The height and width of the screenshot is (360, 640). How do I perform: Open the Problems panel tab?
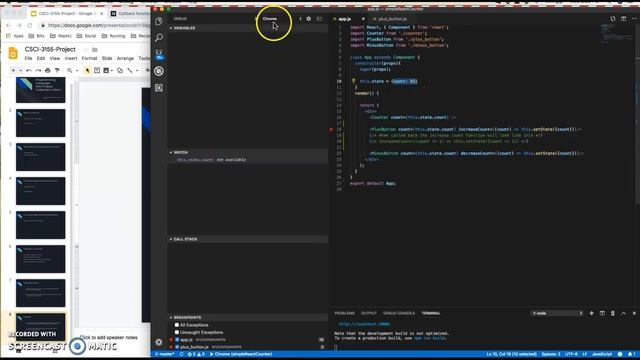pyautogui.click(x=344, y=313)
